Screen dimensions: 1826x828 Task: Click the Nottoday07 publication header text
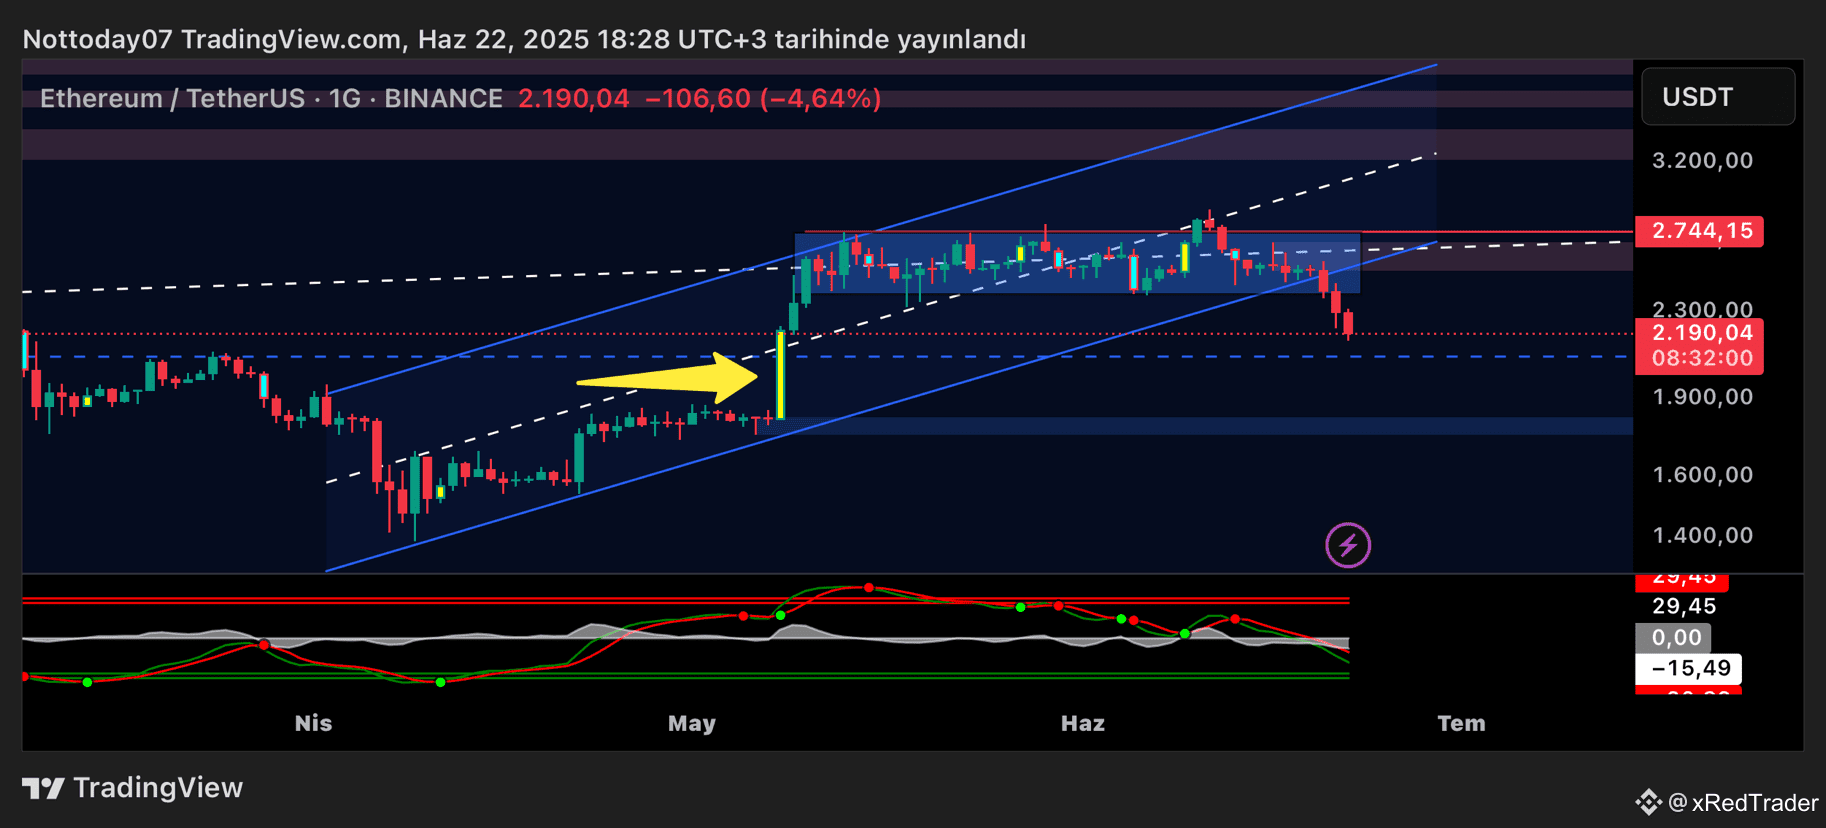pos(524,39)
